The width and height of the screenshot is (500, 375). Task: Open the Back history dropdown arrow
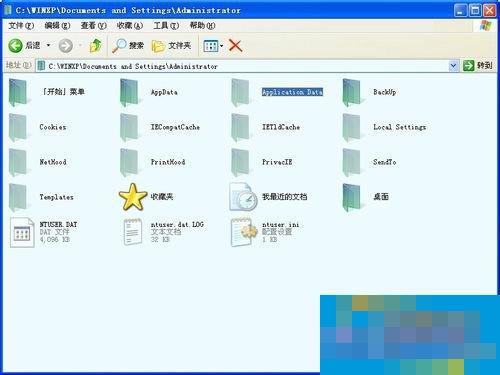(x=48, y=45)
